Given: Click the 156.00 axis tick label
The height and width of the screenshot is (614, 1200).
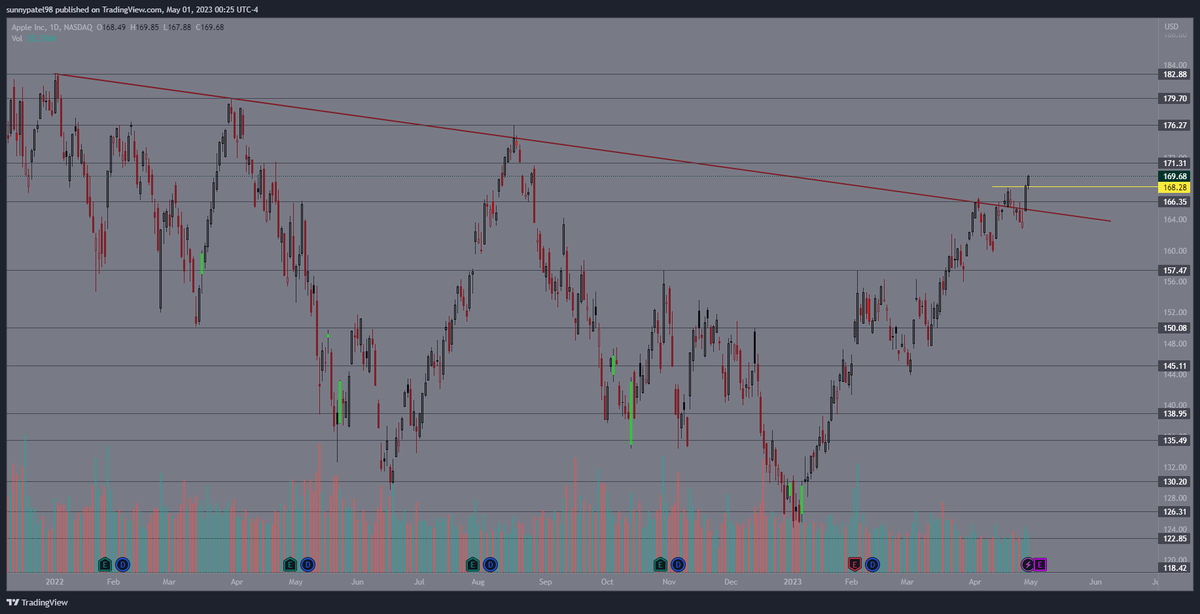Looking at the screenshot, I should click(x=1174, y=281).
